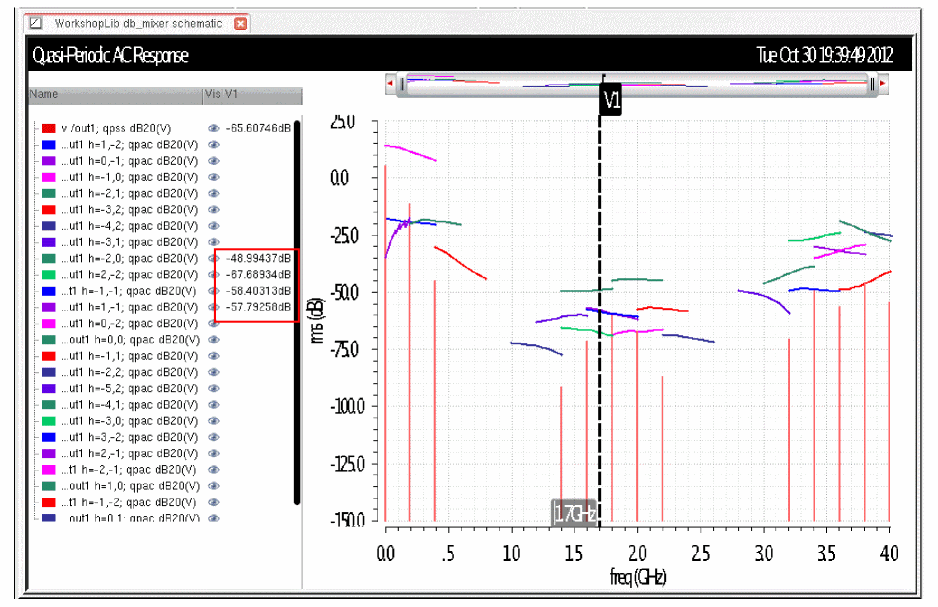Click the -58.40313dB marker value
The image size is (938, 607).
[x=258, y=291]
